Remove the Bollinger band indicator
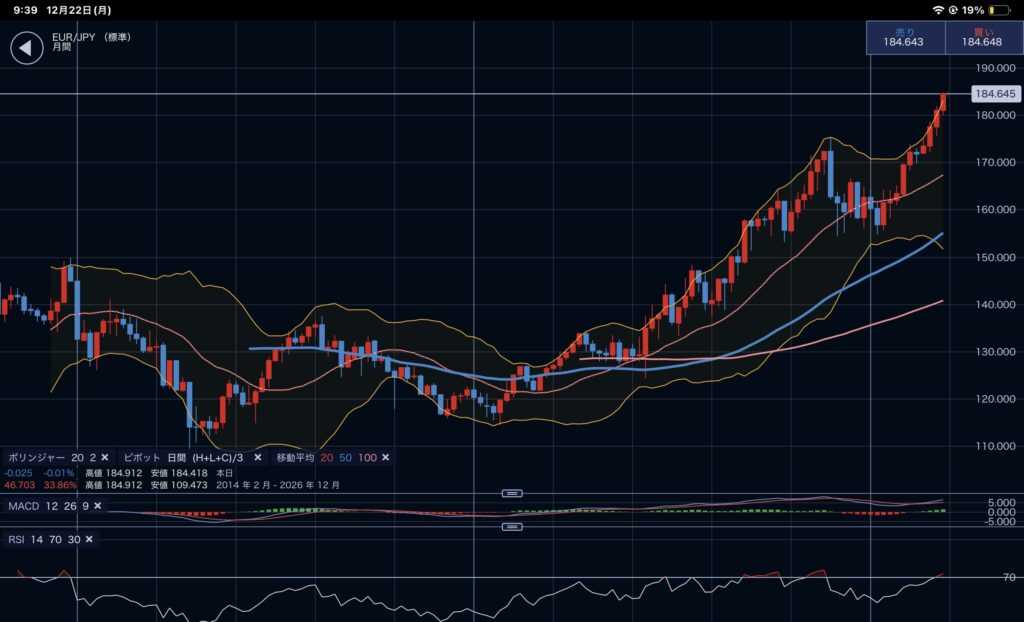 click(104, 457)
